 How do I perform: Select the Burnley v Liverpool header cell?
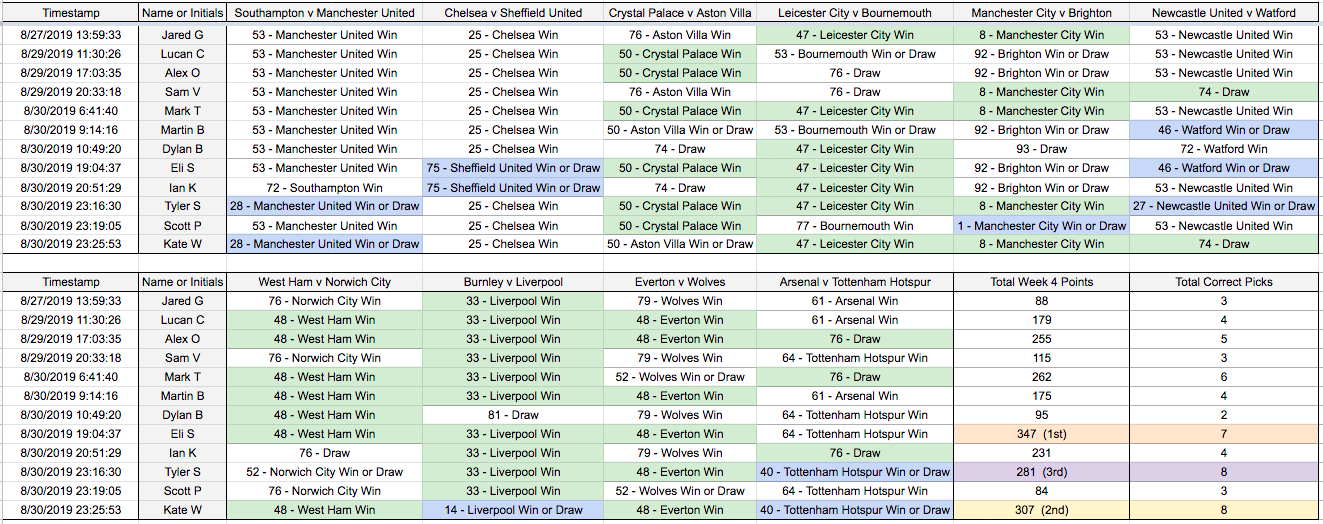point(513,282)
